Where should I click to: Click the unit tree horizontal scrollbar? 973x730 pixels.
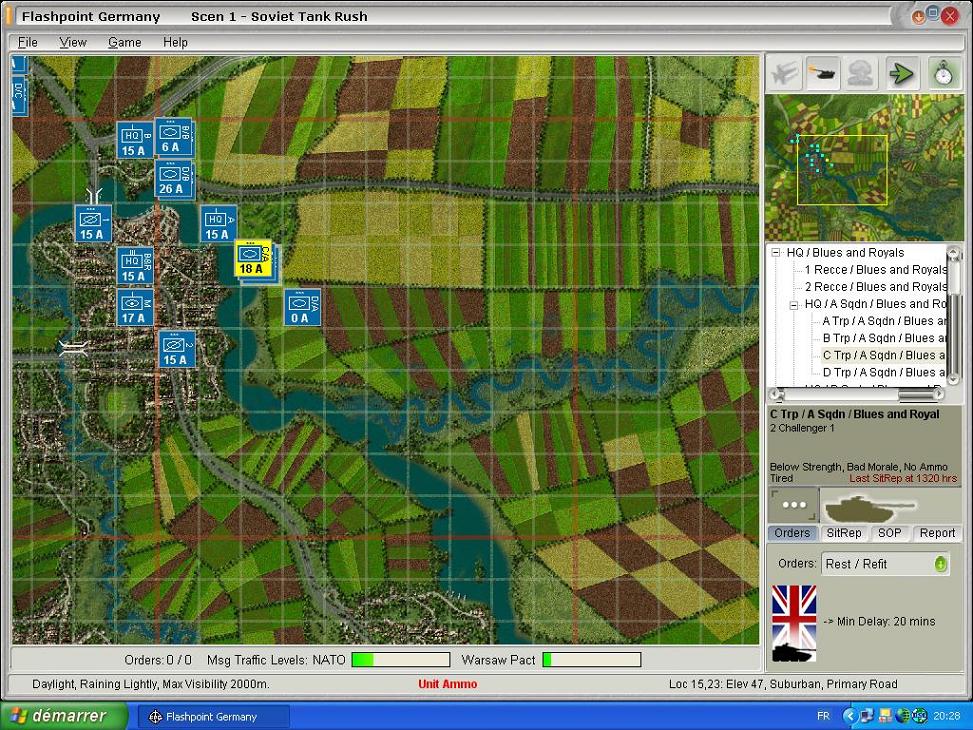(857, 394)
